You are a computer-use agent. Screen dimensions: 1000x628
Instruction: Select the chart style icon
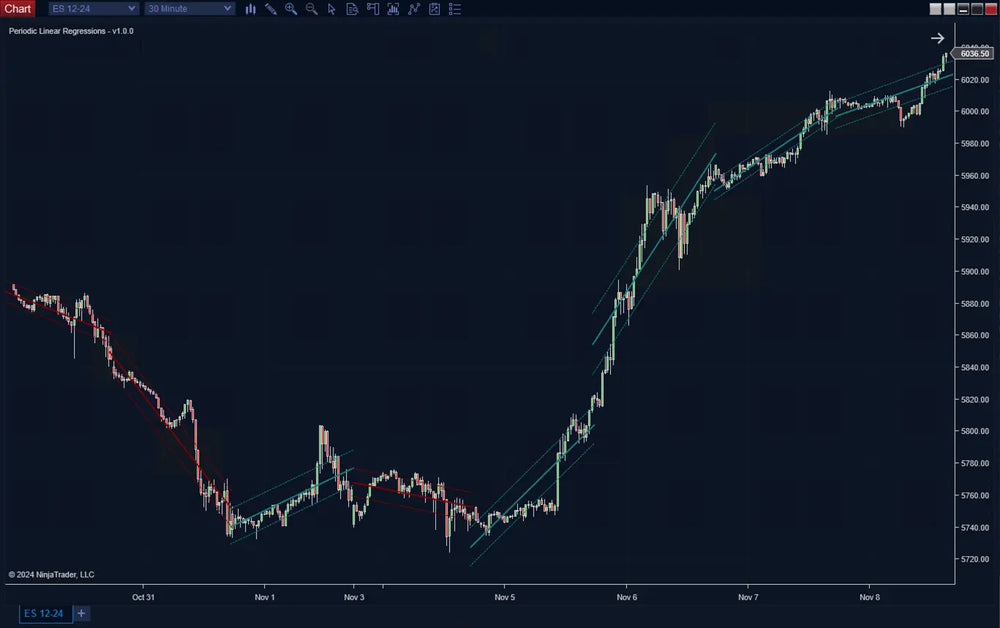click(251, 9)
